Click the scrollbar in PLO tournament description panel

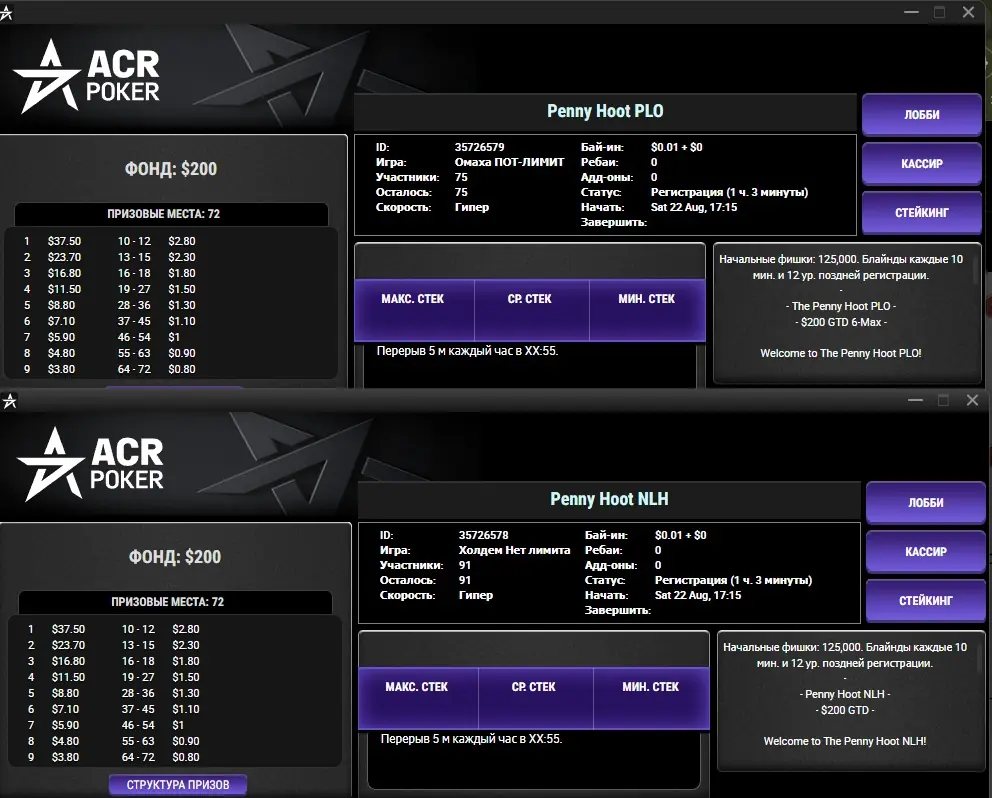coord(977,269)
